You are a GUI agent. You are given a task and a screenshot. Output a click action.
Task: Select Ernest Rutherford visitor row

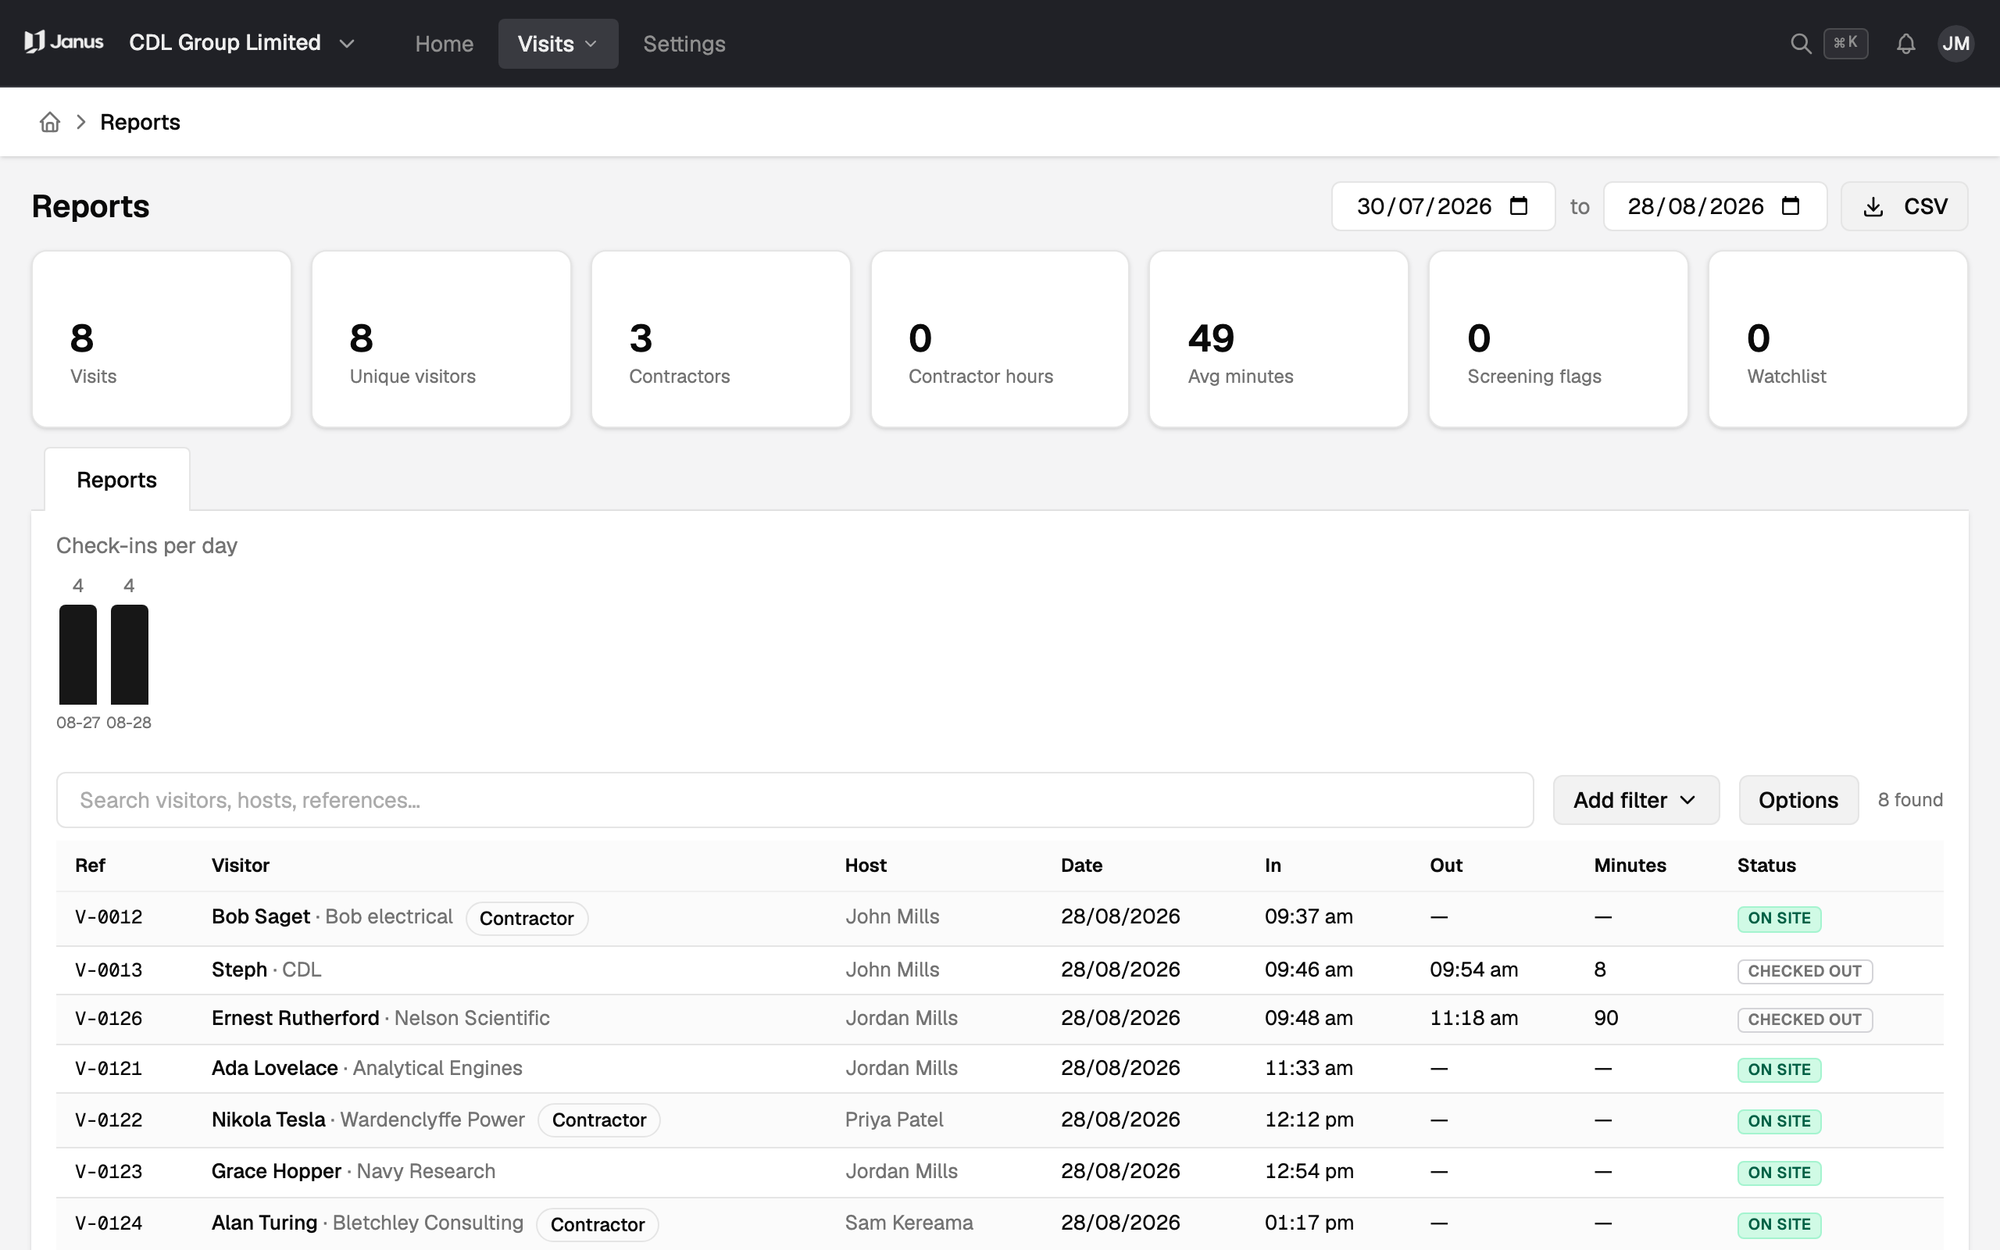point(1000,1019)
